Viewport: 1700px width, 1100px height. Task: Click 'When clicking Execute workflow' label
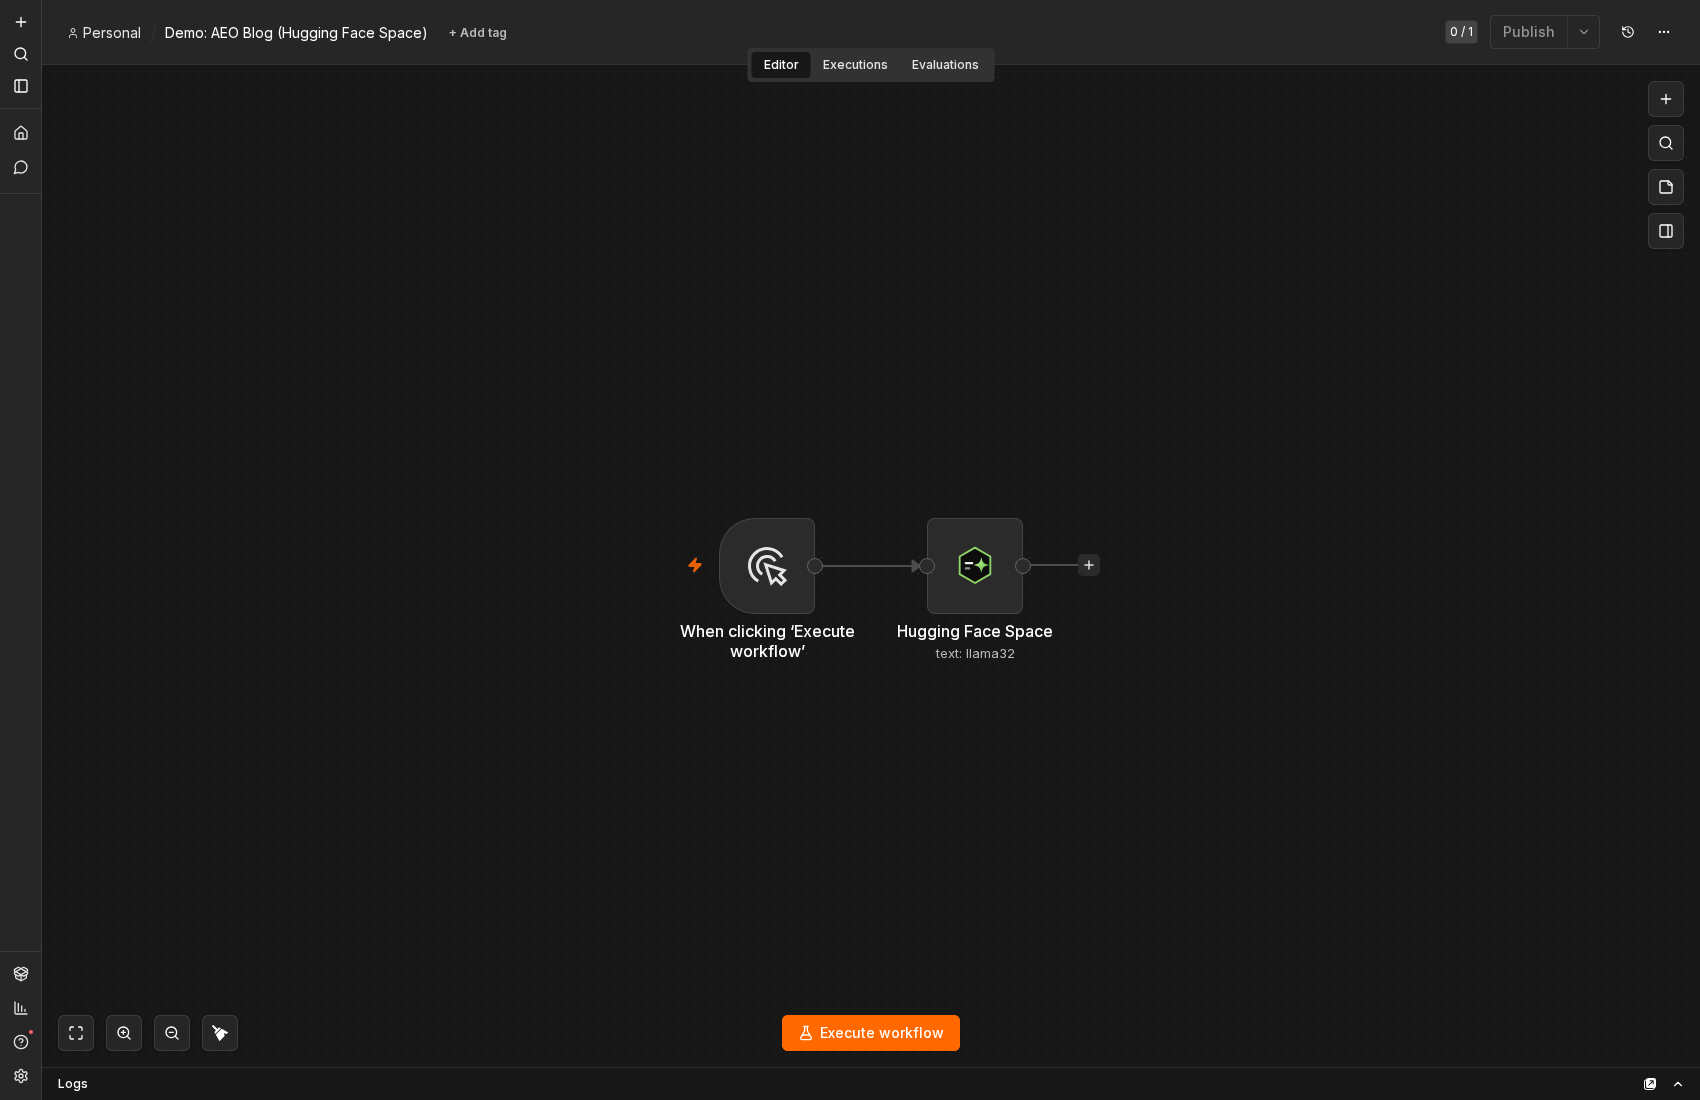coord(767,642)
